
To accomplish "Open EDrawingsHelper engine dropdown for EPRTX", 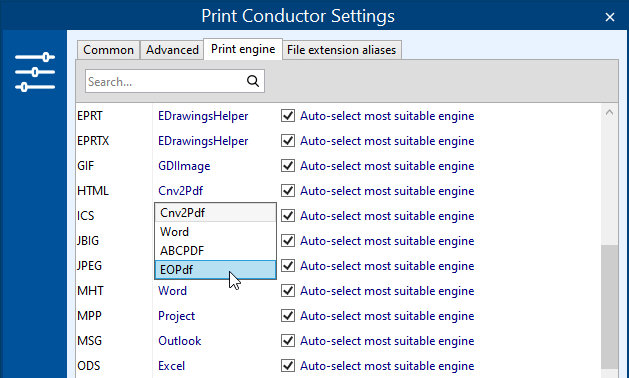I will pyautogui.click(x=203, y=141).
